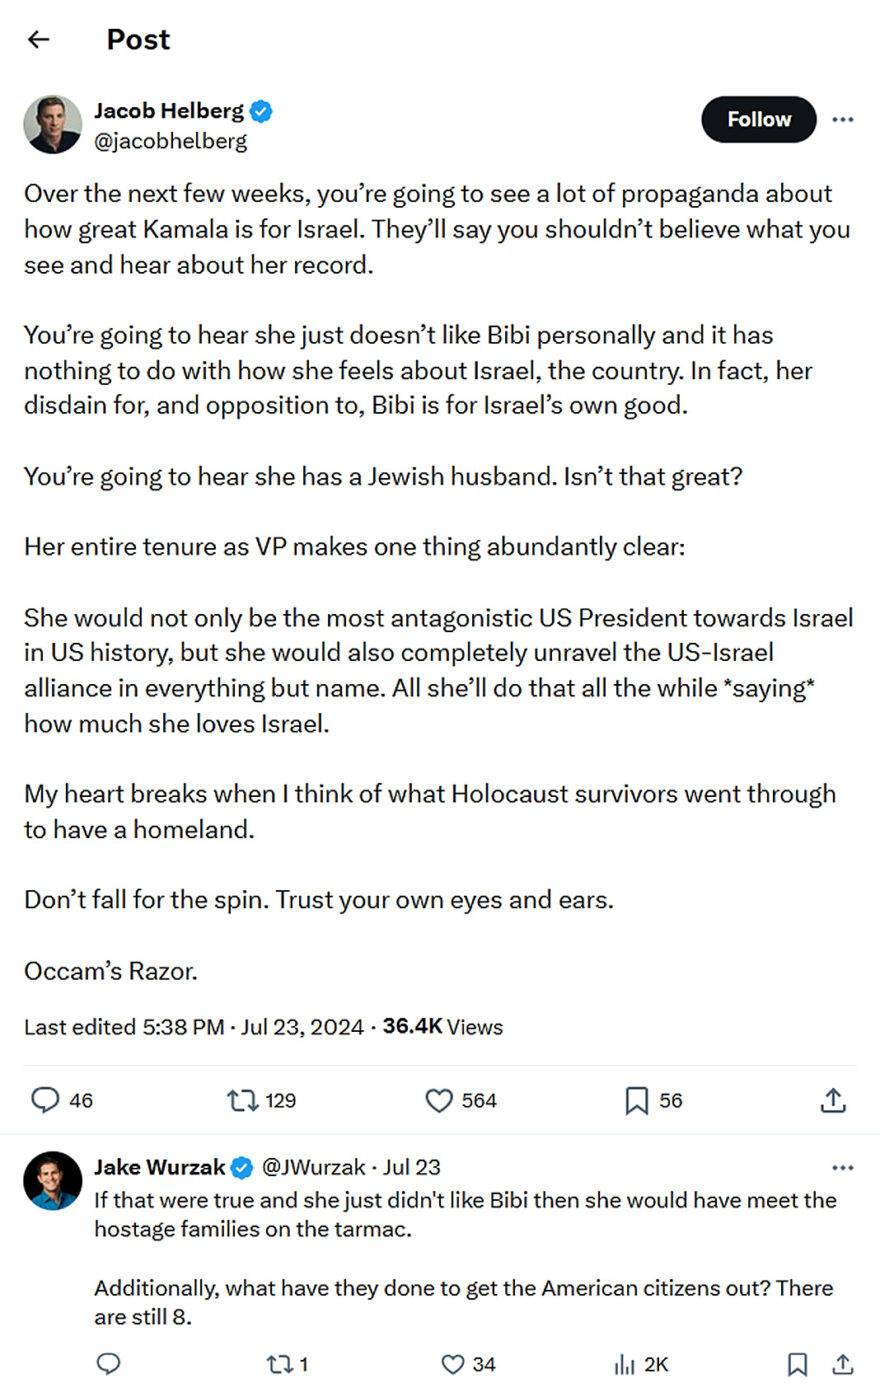Open Jacob Helberg's profile picture

tap(52, 125)
